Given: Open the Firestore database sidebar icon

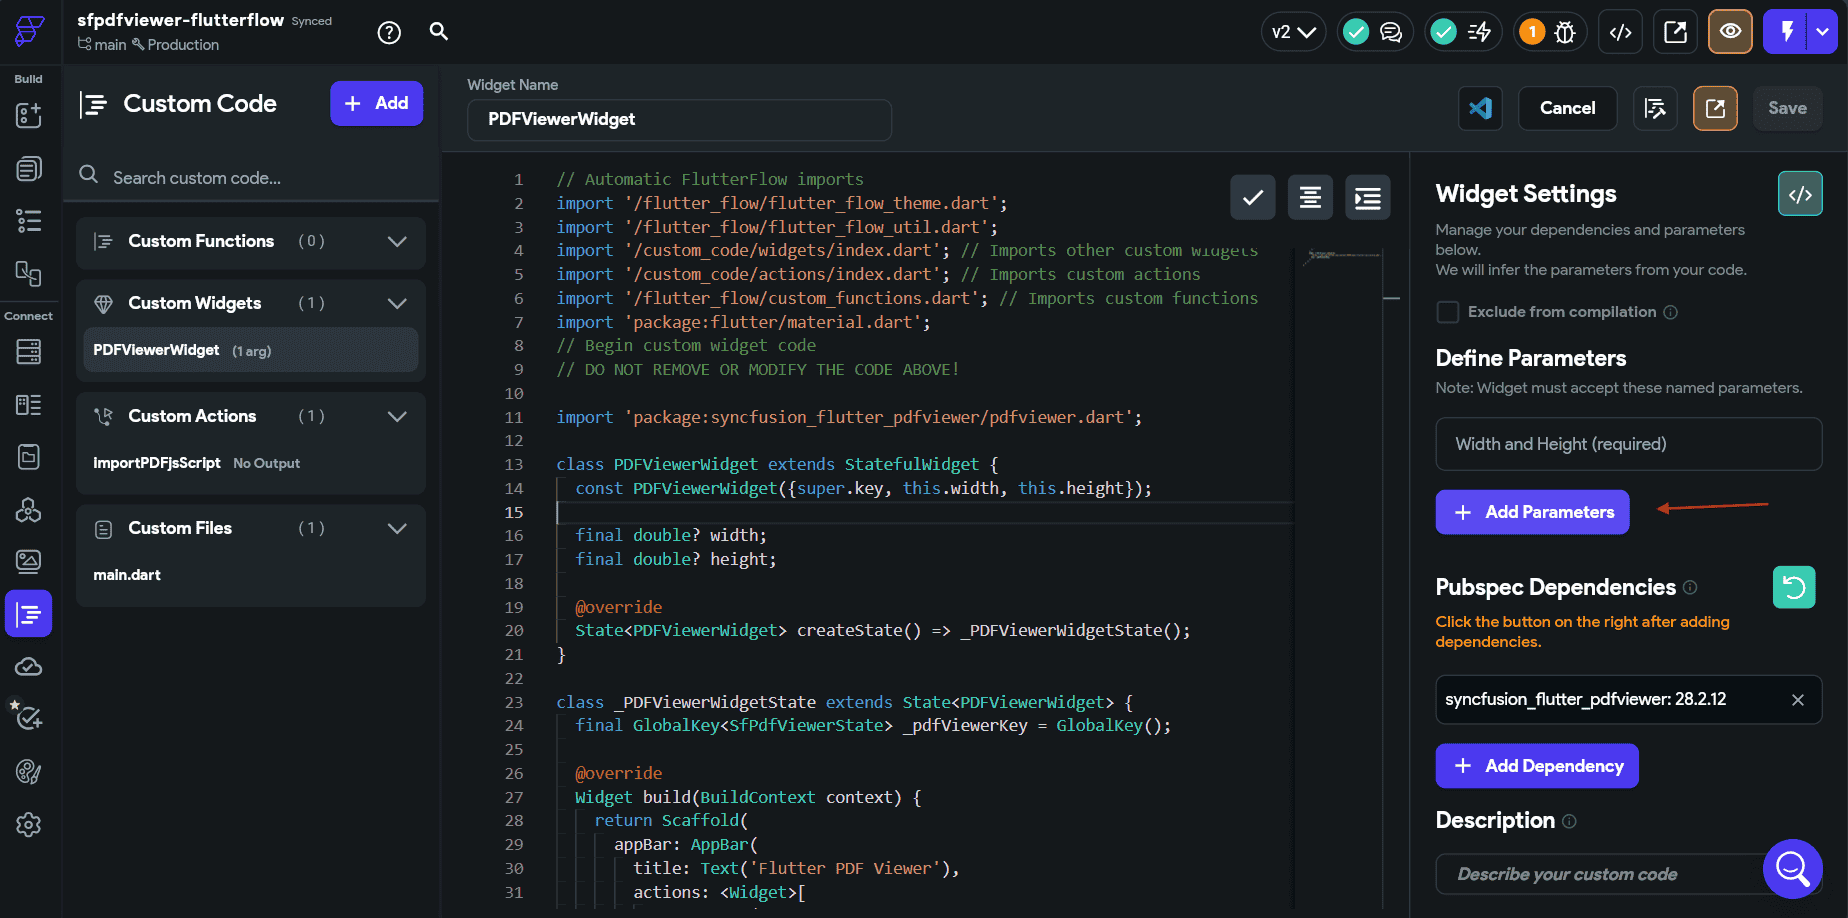Looking at the screenshot, I should tap(29, 351).
